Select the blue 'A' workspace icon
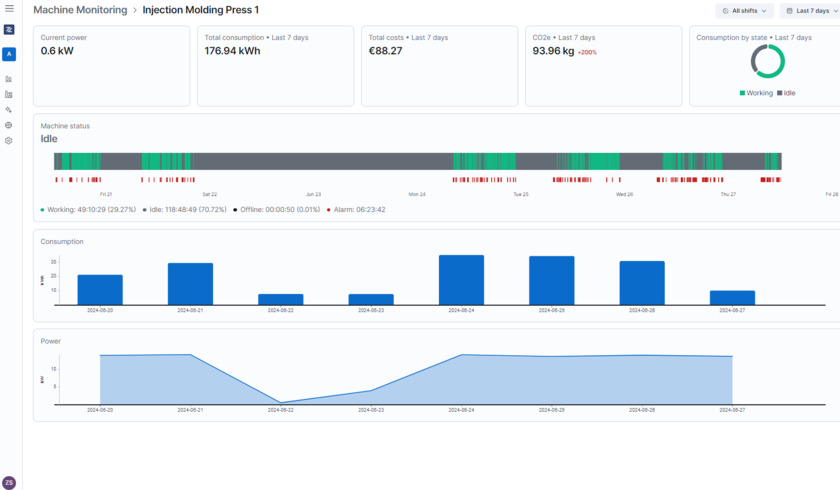 [x=9, y=54]
